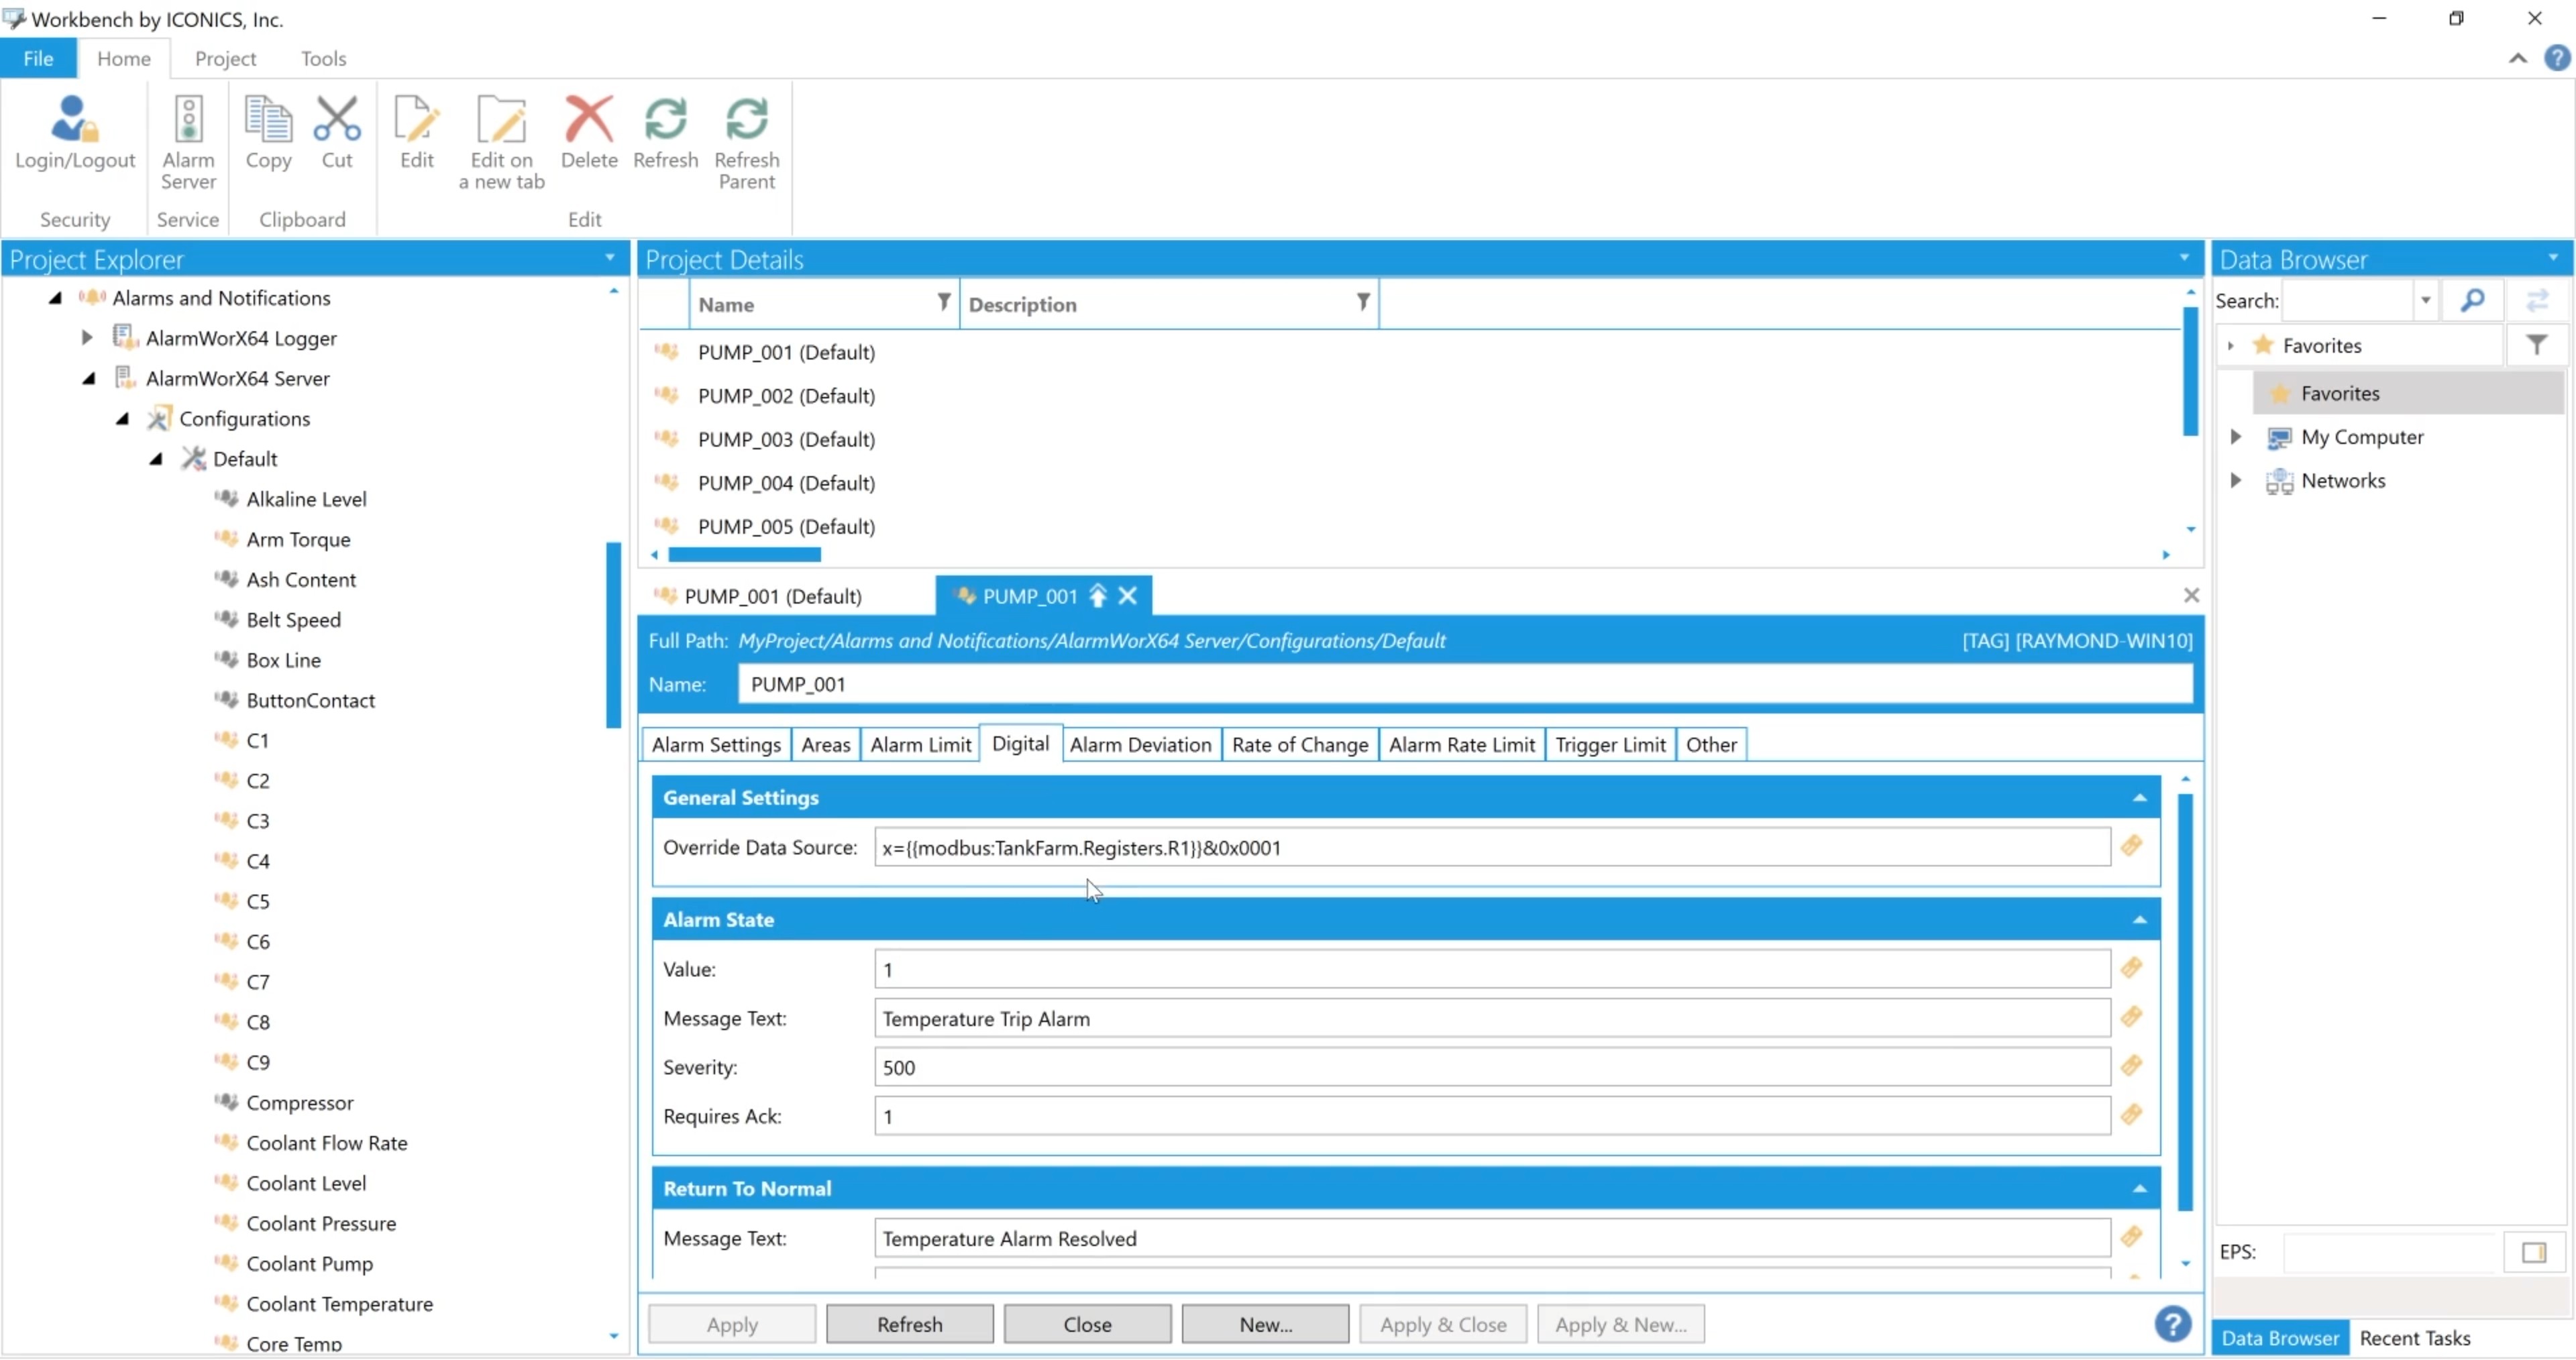The image size is (2576, 1360).
Task: Click the horizontal scrollbar under pump list
Action: (x=744, y=555)
